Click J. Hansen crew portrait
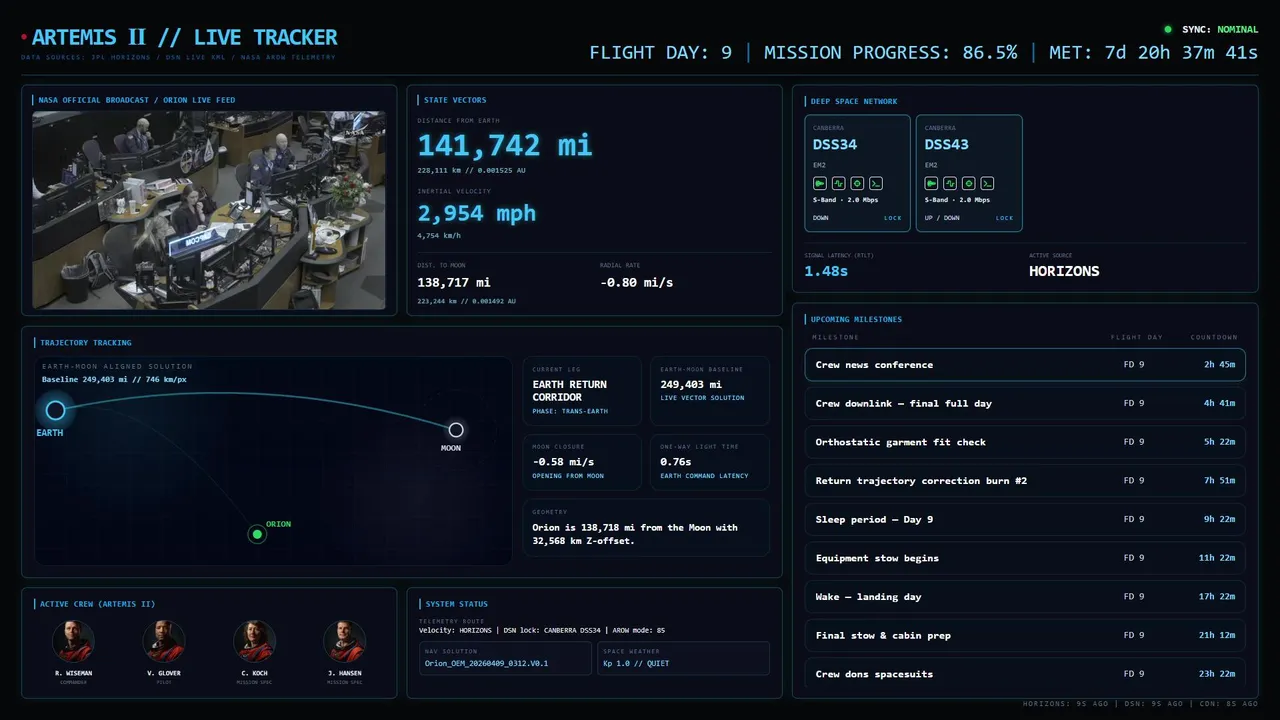Screen dimensions: 1280x720 point(345,641)
